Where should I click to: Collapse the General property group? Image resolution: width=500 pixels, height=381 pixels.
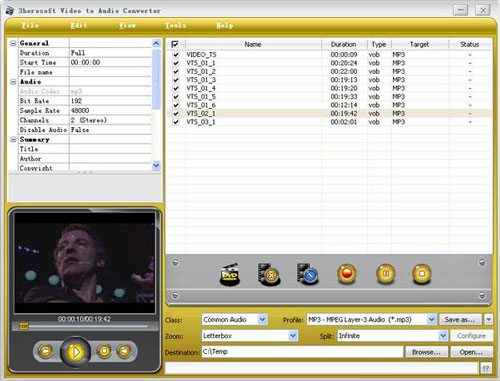(13, 43)
